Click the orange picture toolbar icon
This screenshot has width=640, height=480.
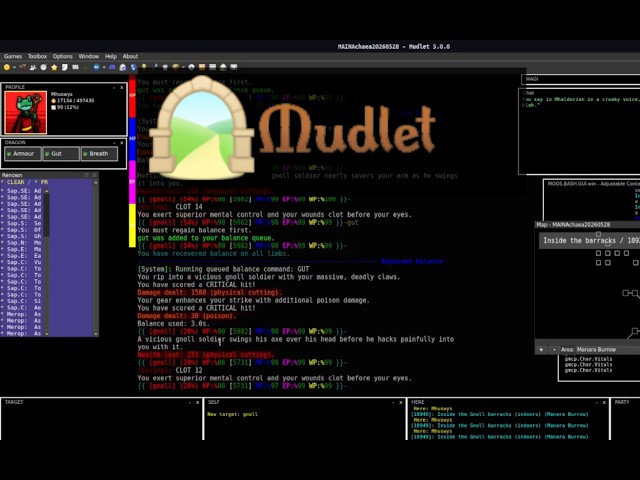pyautogui.click(x=202, y=67)
